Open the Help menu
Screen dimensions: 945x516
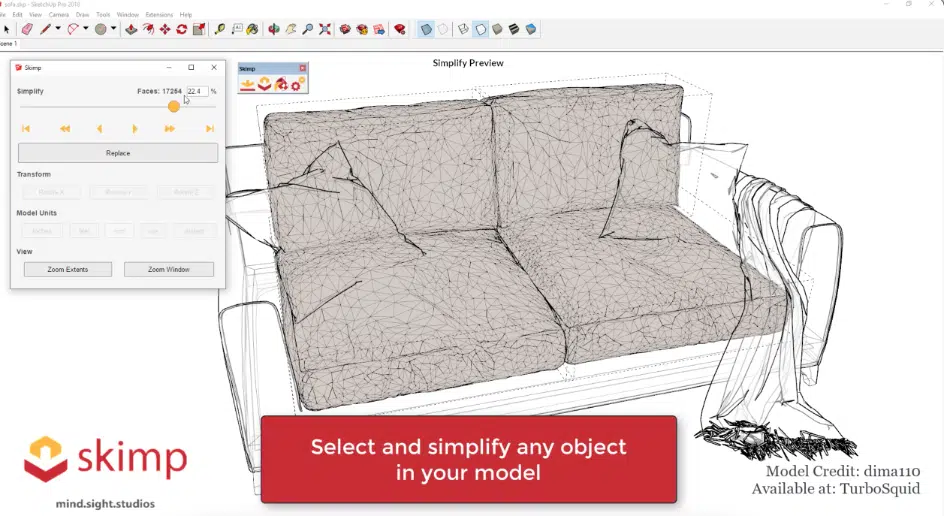tap(186, 14)
